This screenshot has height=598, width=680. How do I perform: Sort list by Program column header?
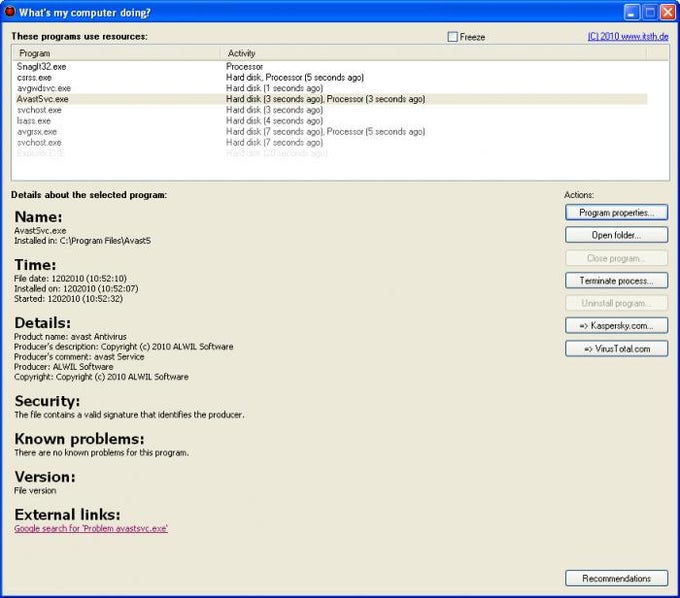(x=116, y=53)
